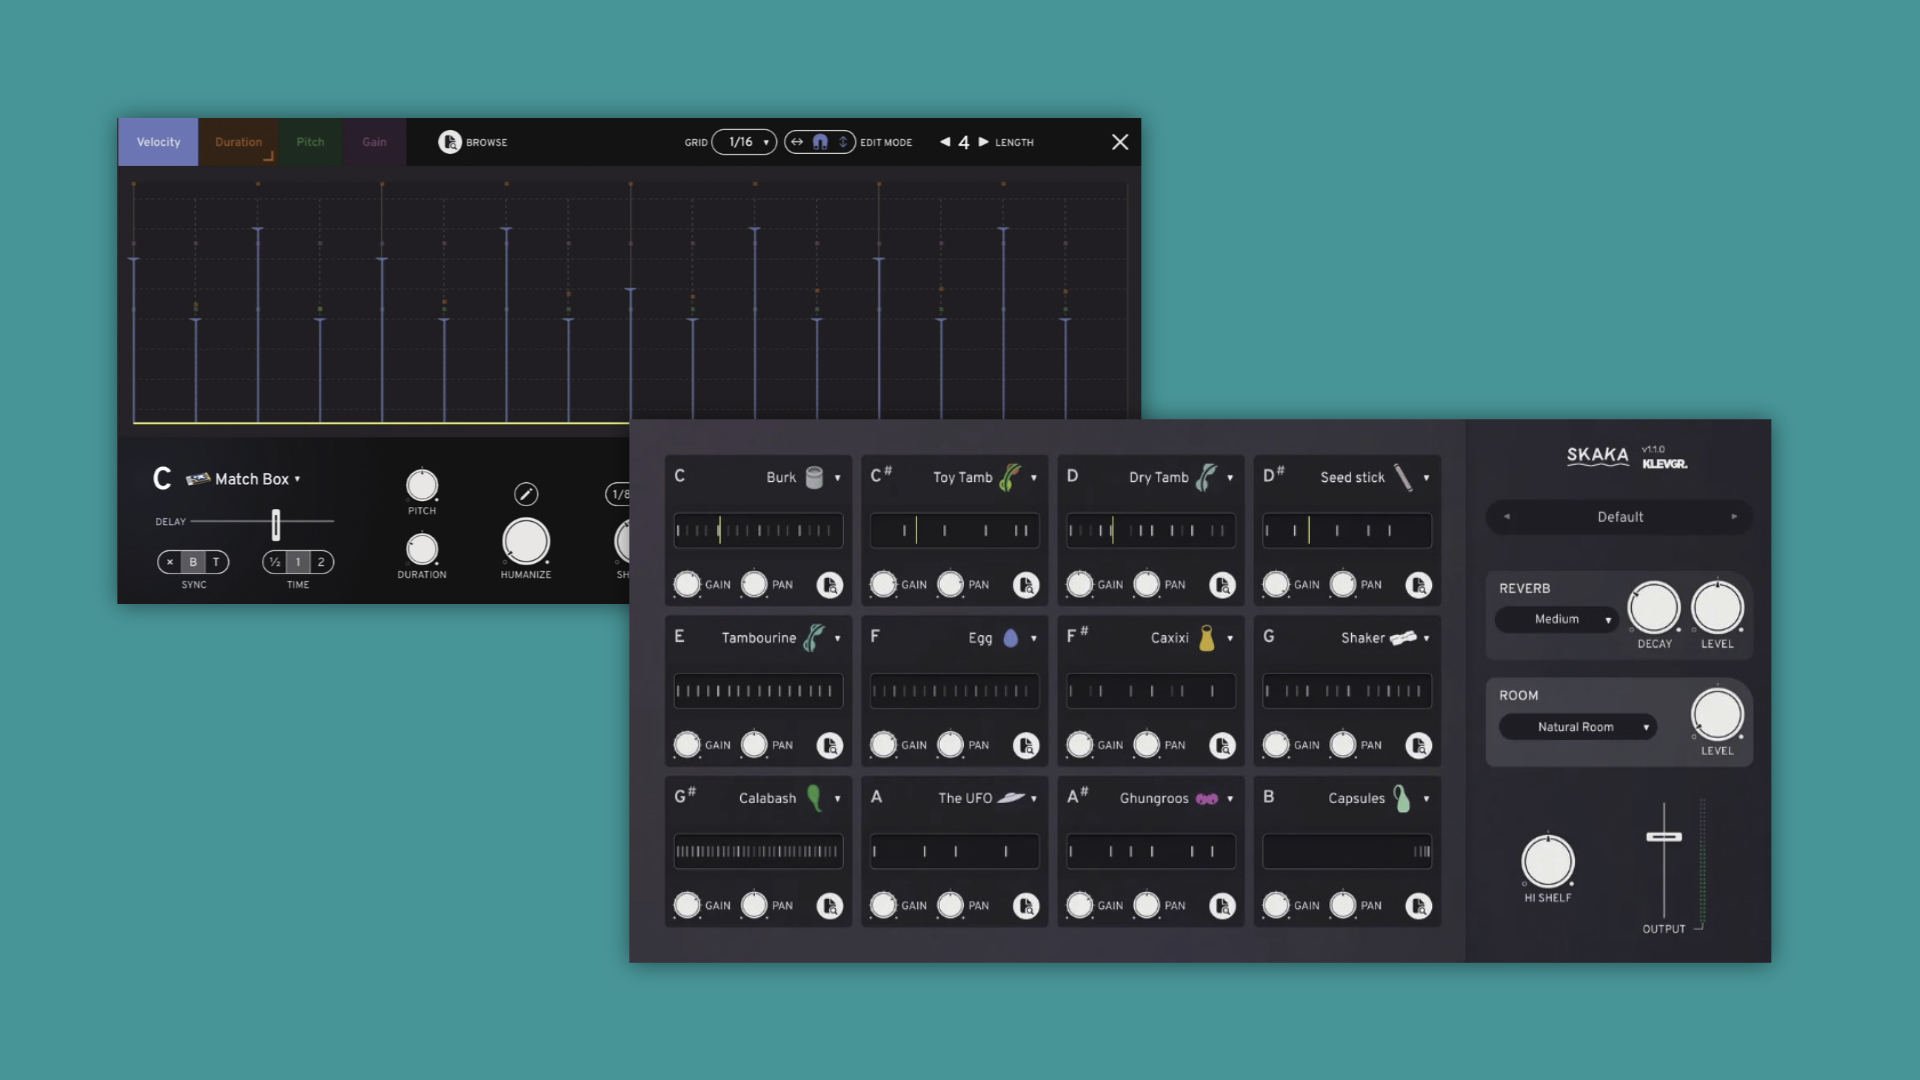Open the Natural Room type dropdown
This screenshot has height=1080, width=1920.
1576,727
